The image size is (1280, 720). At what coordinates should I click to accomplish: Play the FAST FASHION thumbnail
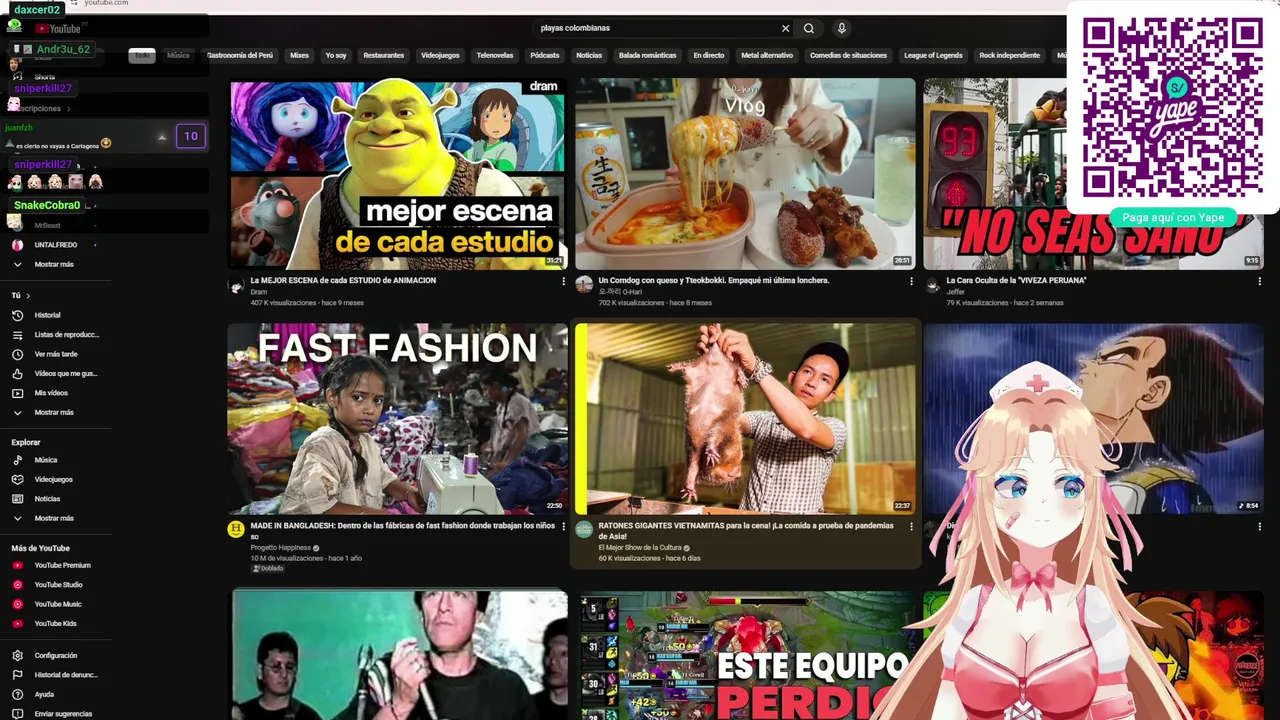[398, 419]
